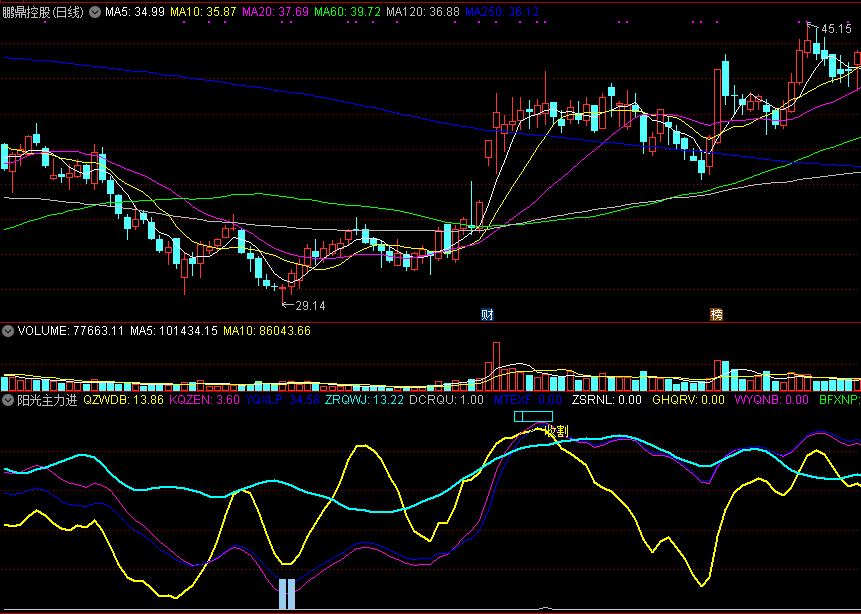Screen dimensions: 861x614
Task: Click the 阳光主力进 indicator name
Action: [47, 400]
